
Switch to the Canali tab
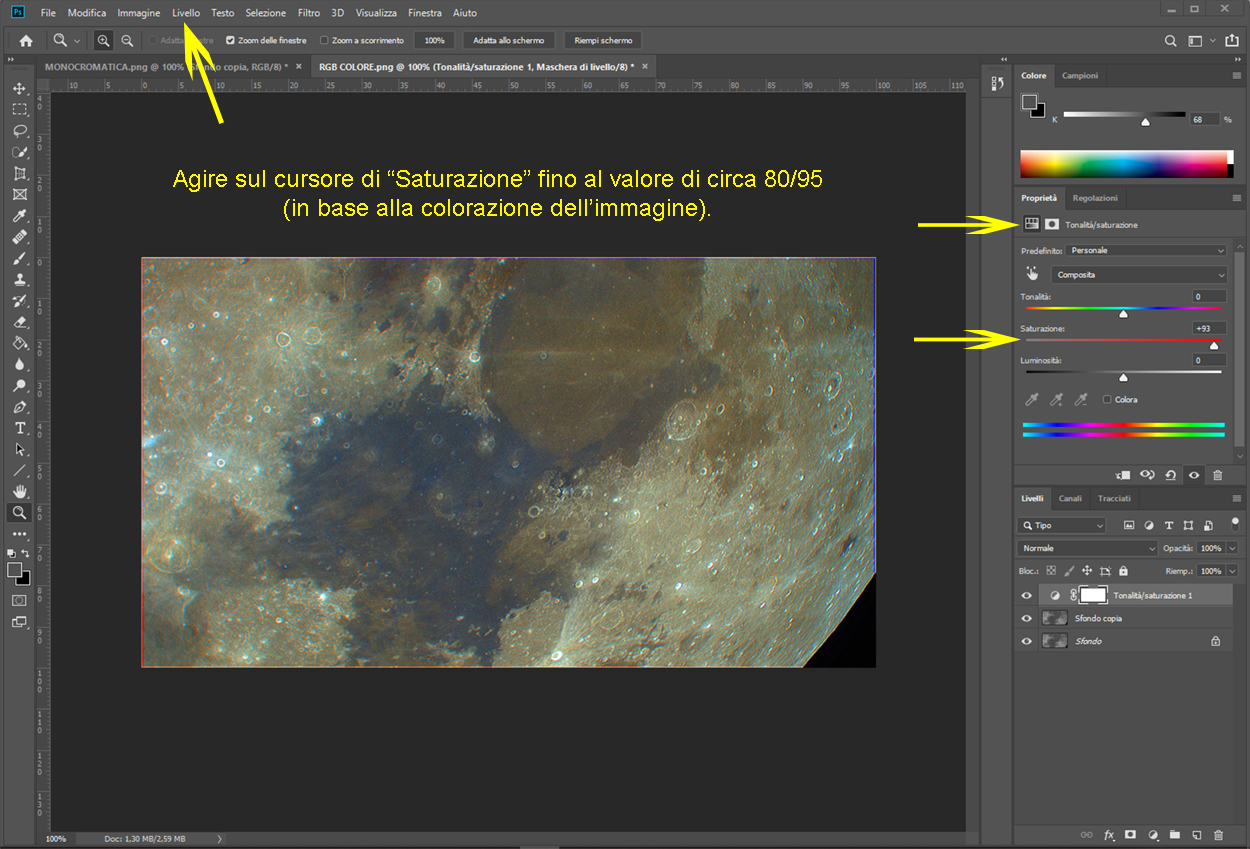click(x=1070, y=498)
